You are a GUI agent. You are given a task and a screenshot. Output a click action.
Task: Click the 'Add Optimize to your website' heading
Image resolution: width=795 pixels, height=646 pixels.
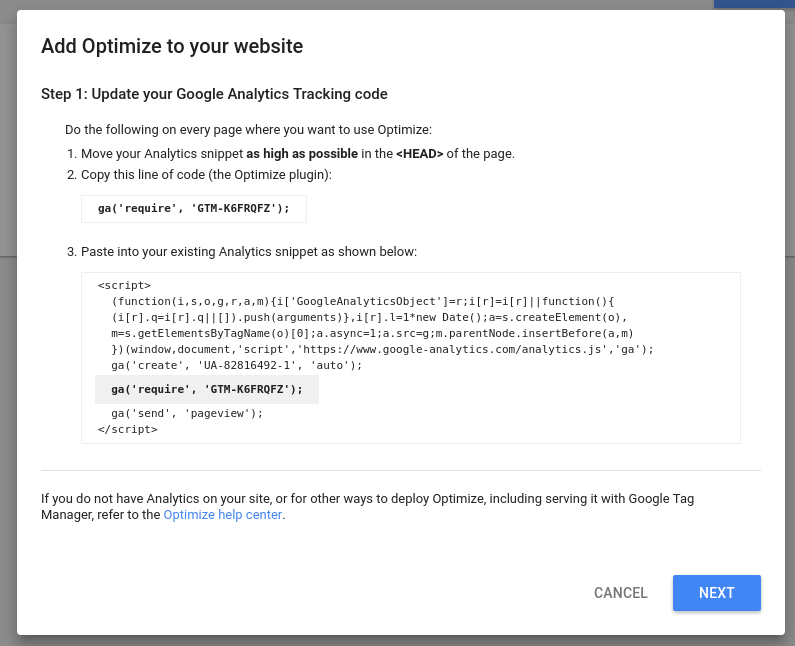click(172, 46)
